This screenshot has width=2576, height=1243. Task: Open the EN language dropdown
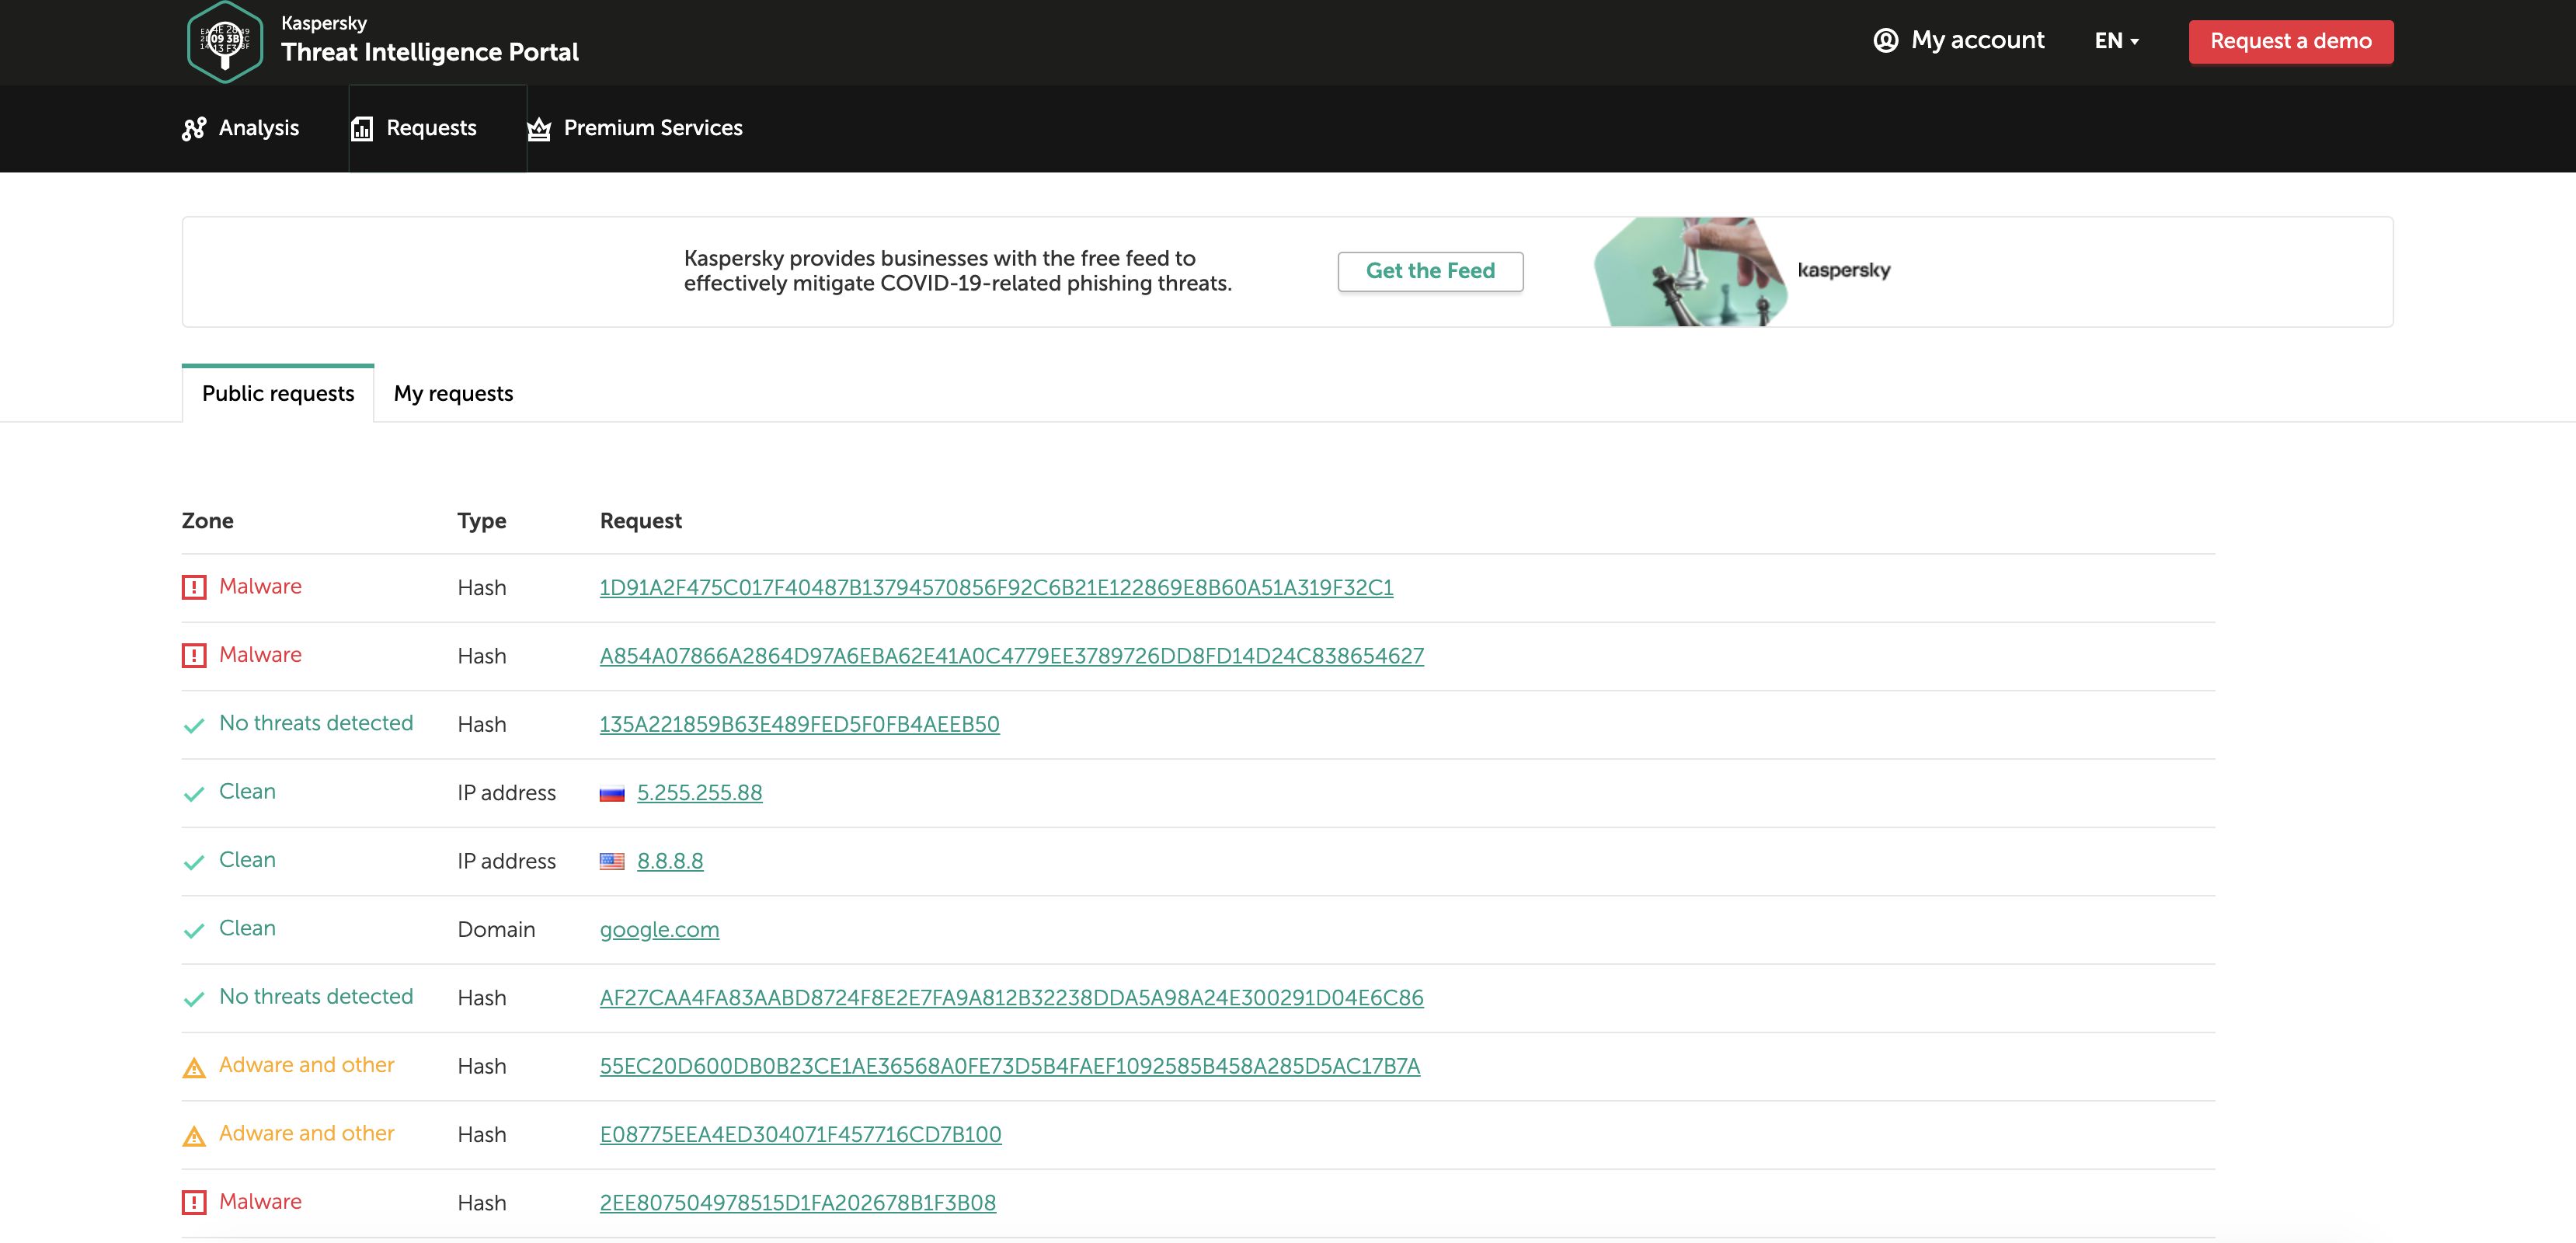[2118, 41]
